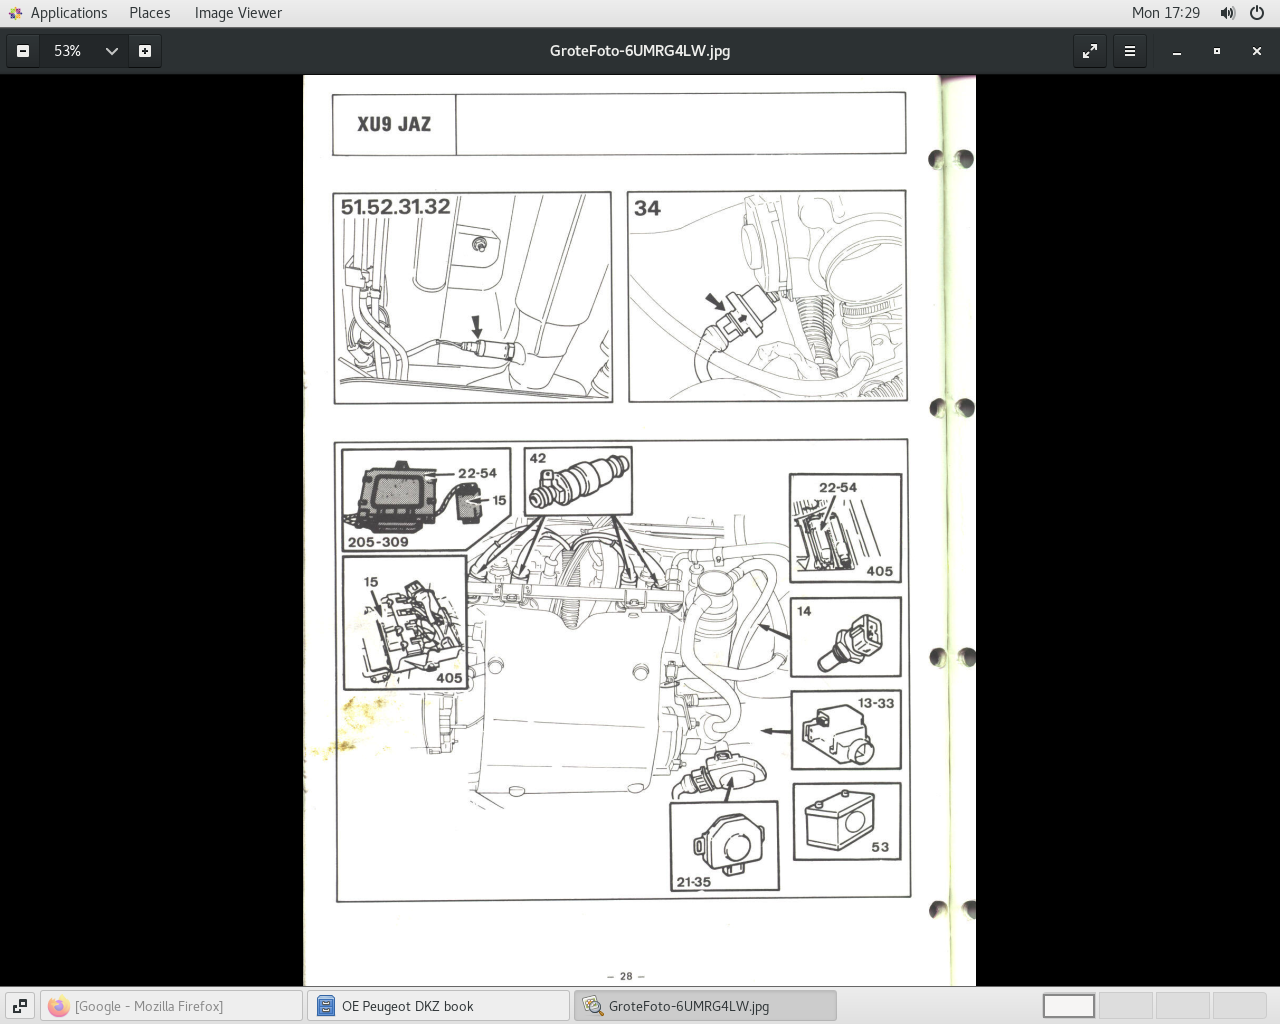Toggle fullscreen mode in Image Viewer
Image resolution: width=1280 pixels, height=1024 pixels.
pos(1090,51)
